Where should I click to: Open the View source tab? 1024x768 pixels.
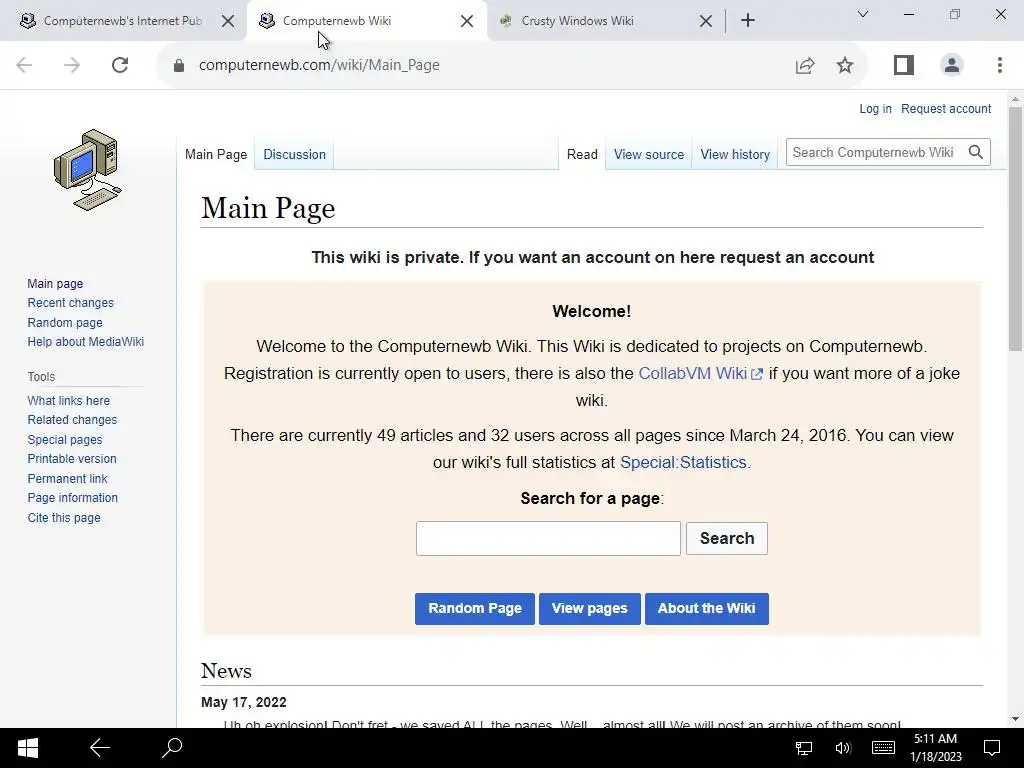pos(648,155)
